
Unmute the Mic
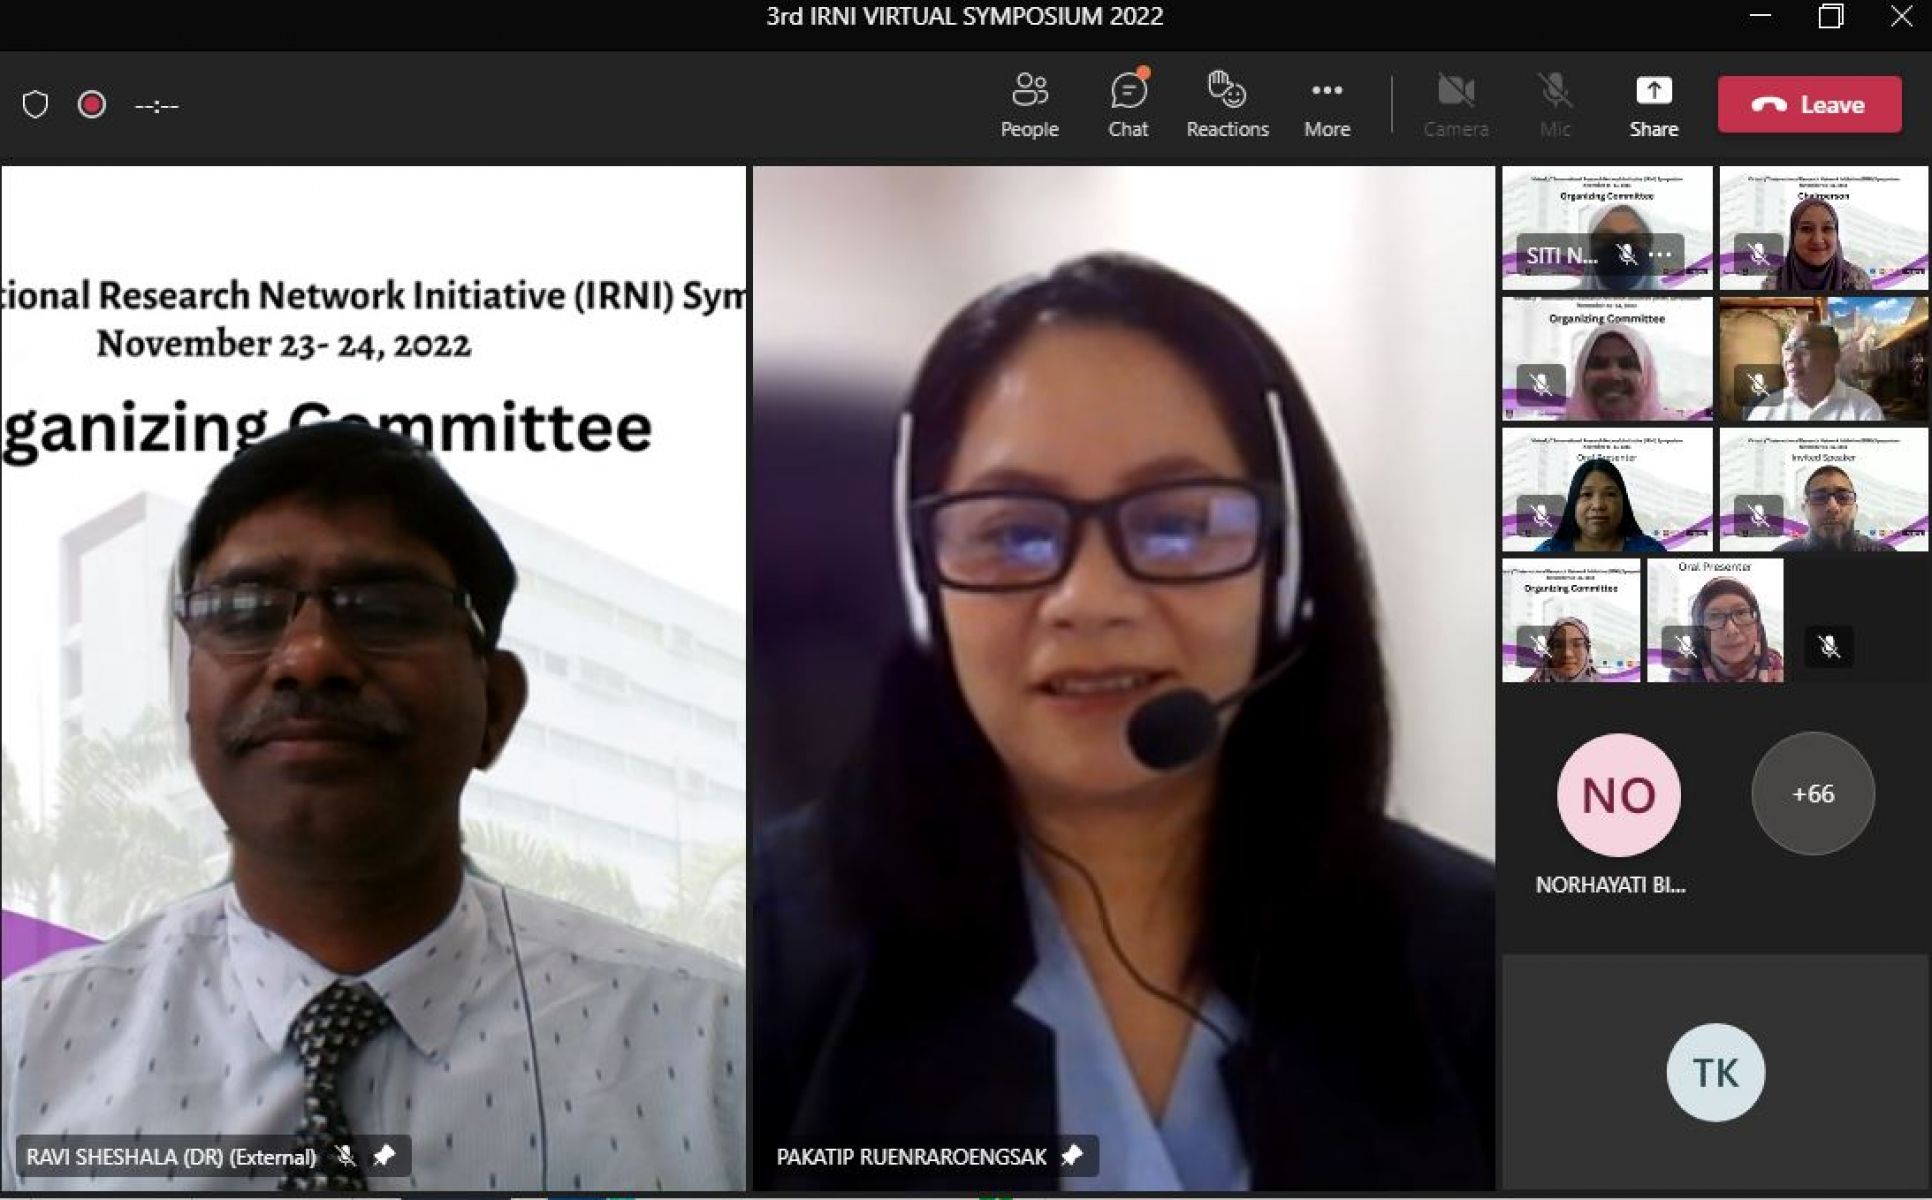(1555, 105)
